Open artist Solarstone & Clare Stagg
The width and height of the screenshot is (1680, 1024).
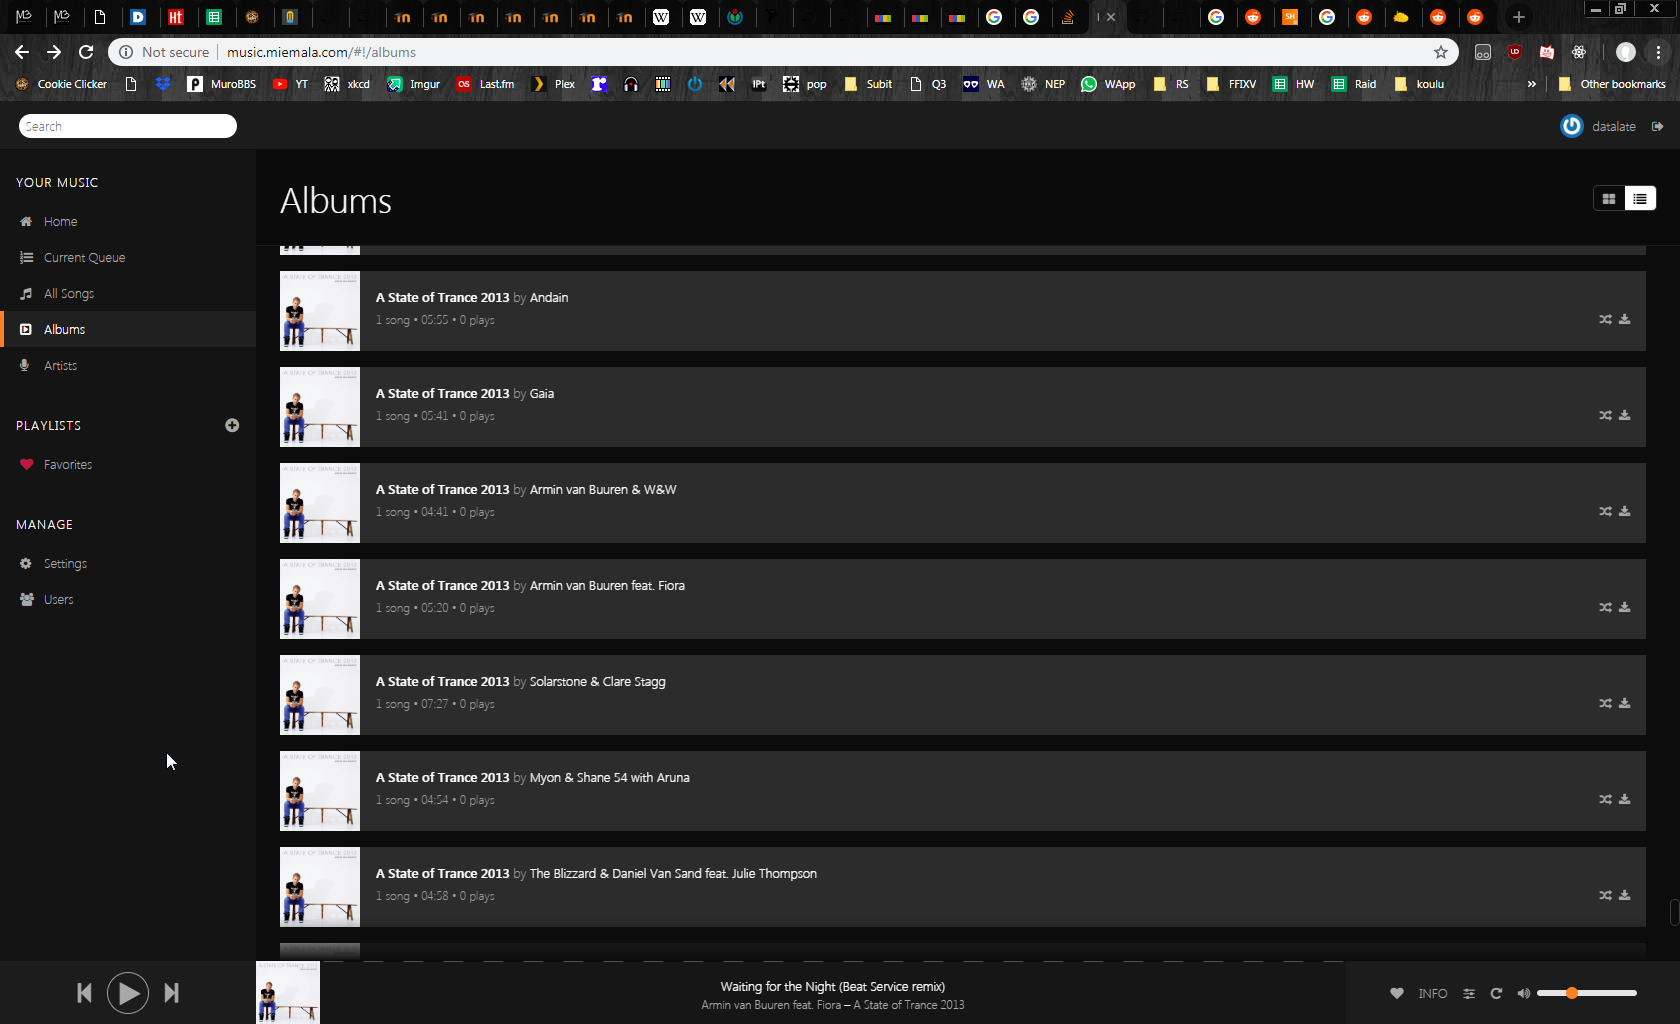(597, 682)
